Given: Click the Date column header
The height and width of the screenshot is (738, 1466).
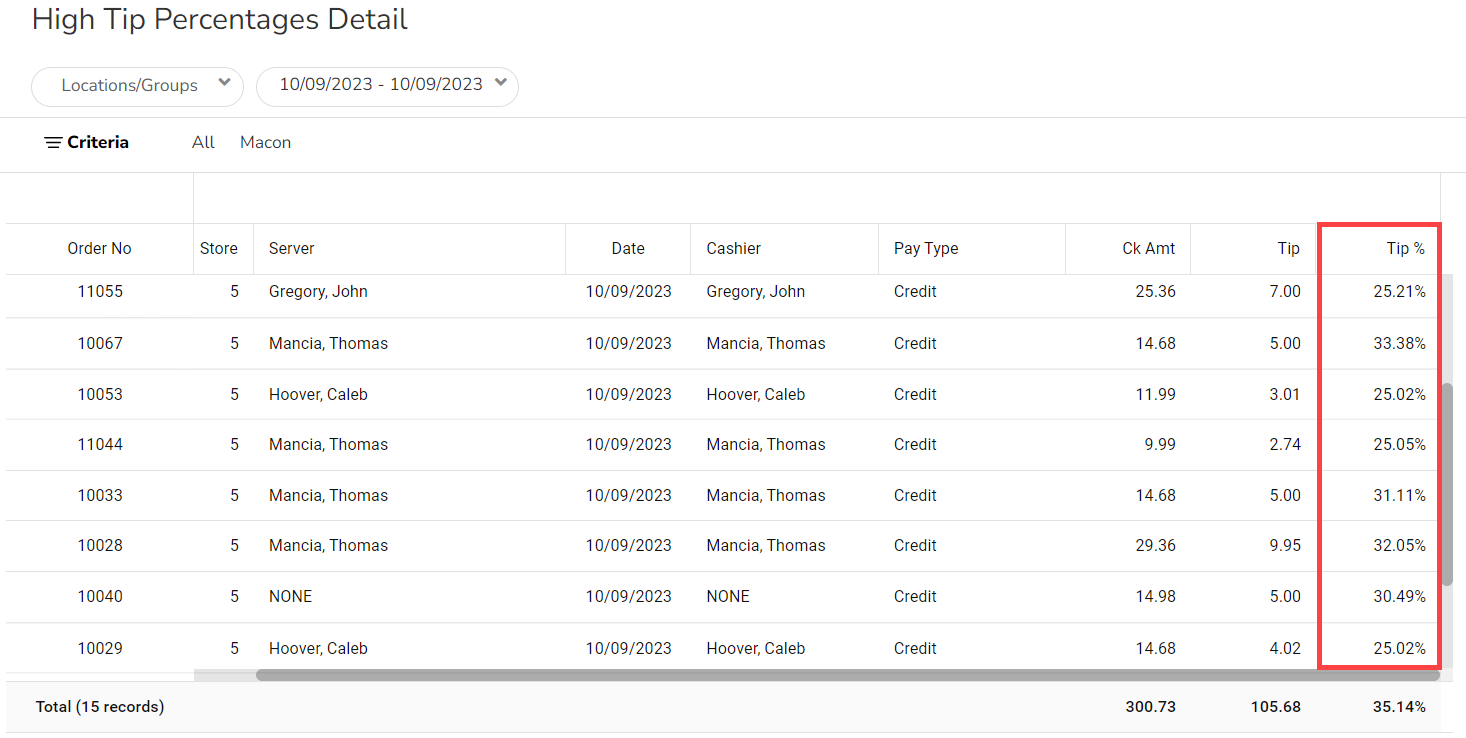Looking at the screenshot, I should [628, 249].
